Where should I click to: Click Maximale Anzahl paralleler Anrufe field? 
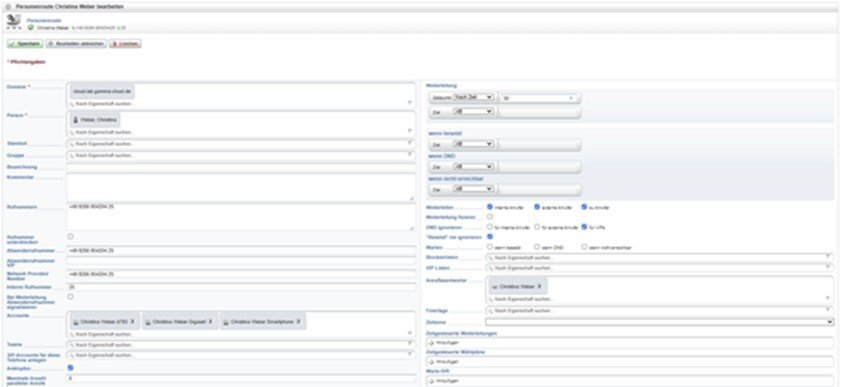[241, 379]
